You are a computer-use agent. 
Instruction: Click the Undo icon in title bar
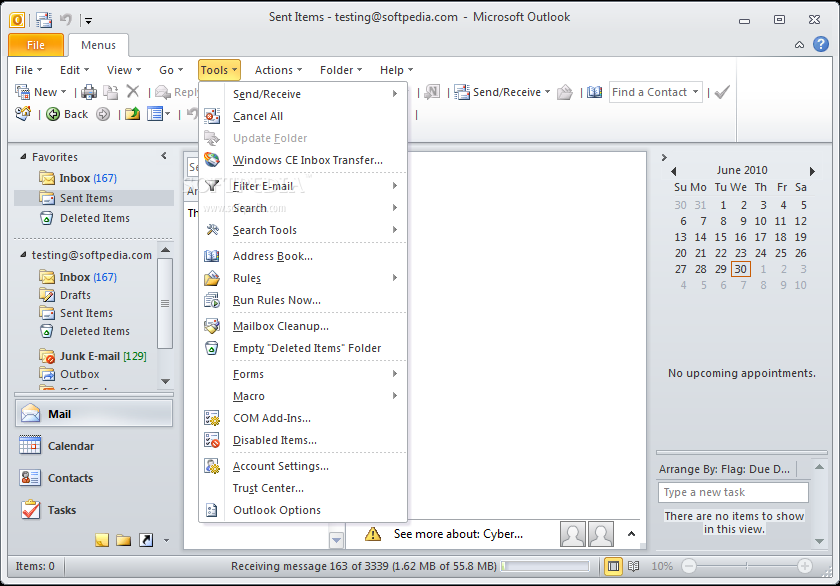(x=65, y=20)
